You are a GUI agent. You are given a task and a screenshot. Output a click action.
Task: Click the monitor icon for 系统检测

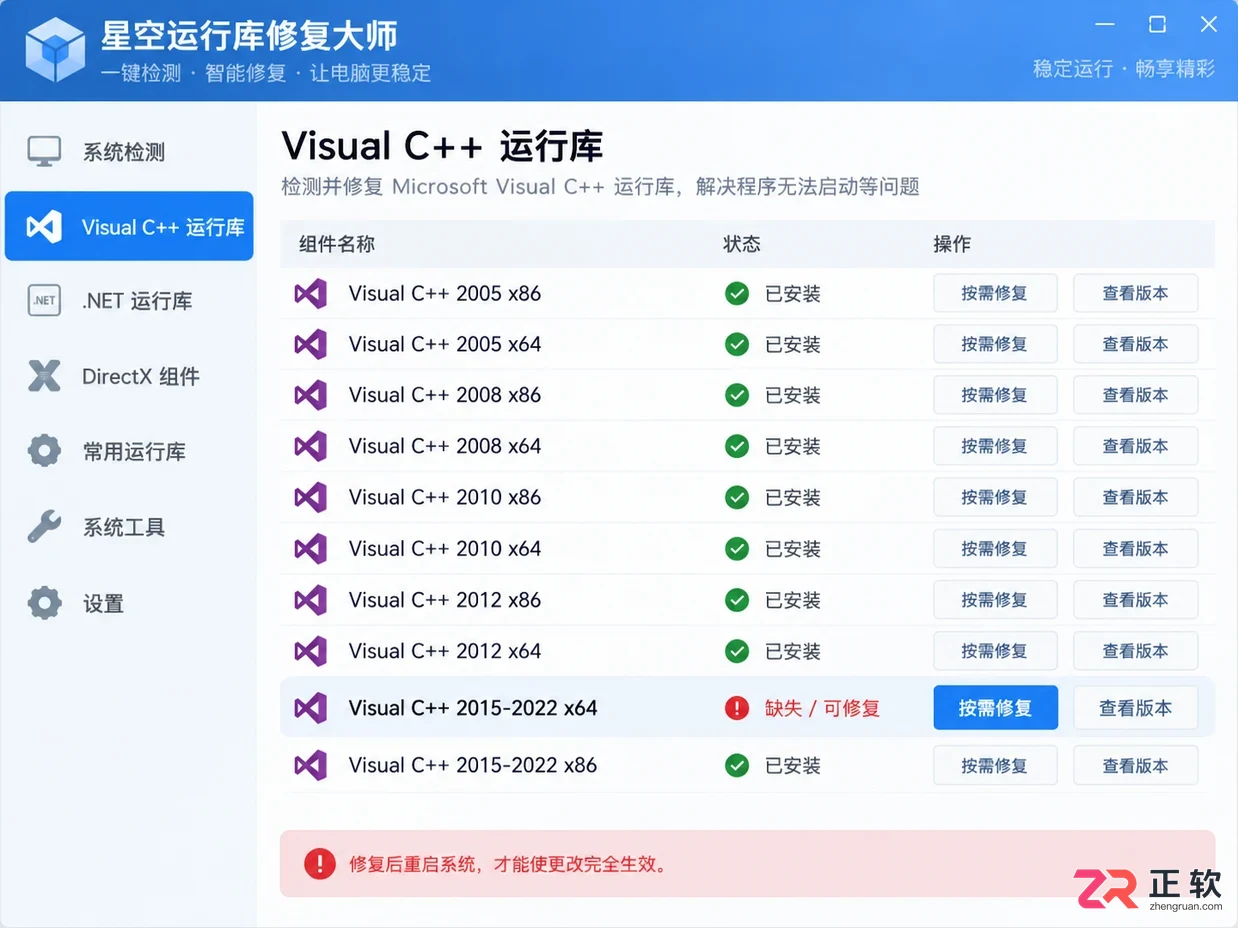click(44, 152)
